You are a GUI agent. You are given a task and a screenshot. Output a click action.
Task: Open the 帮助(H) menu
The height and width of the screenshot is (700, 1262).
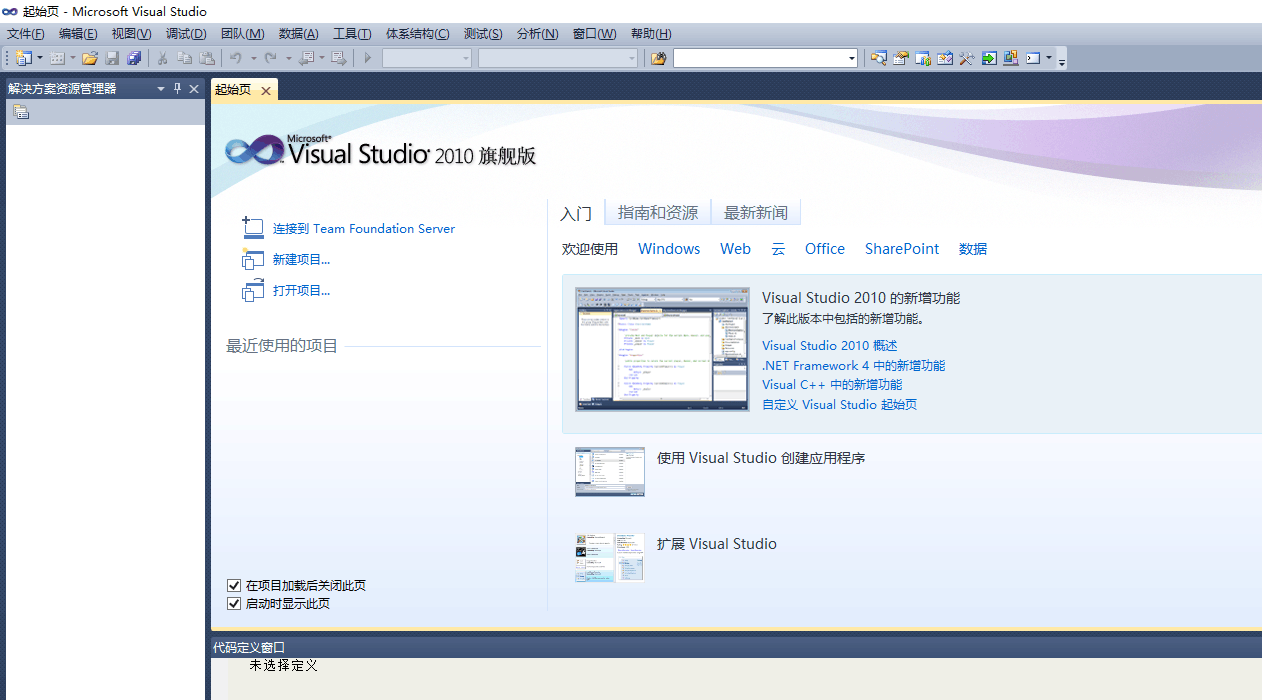[650, 34]
